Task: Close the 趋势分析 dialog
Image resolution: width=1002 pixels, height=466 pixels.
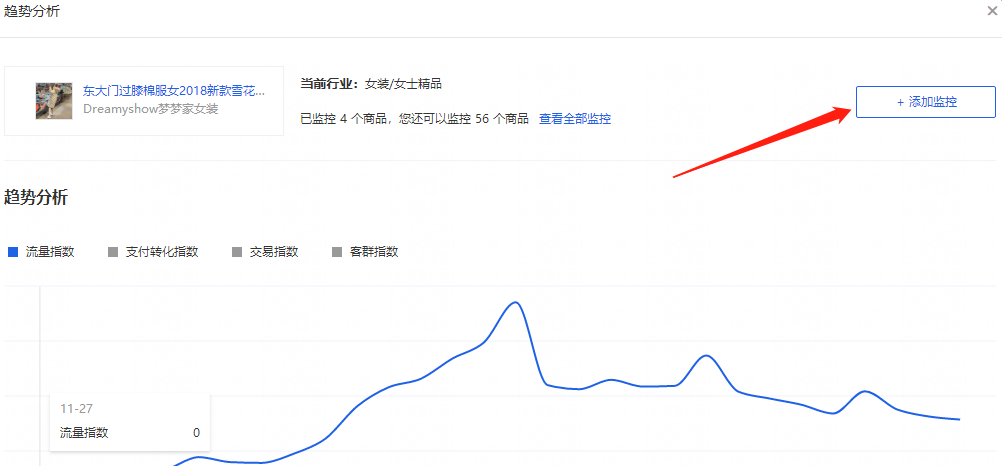Action: pos(992,11)
